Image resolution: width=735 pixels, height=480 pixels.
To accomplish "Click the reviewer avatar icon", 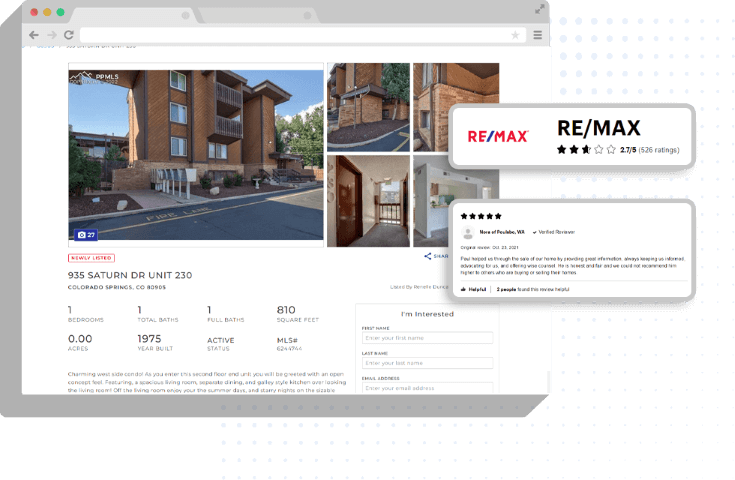I will click(x=467, y=232).
